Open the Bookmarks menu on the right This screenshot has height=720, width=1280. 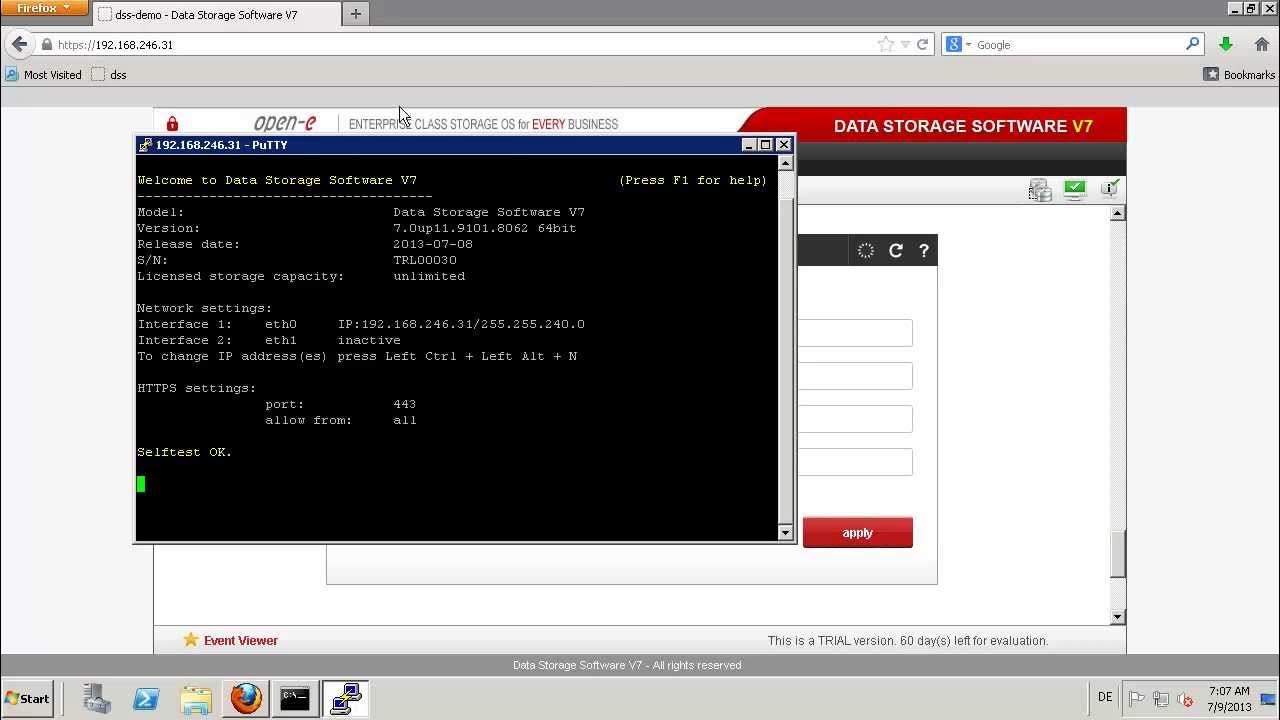[1239, 74]
